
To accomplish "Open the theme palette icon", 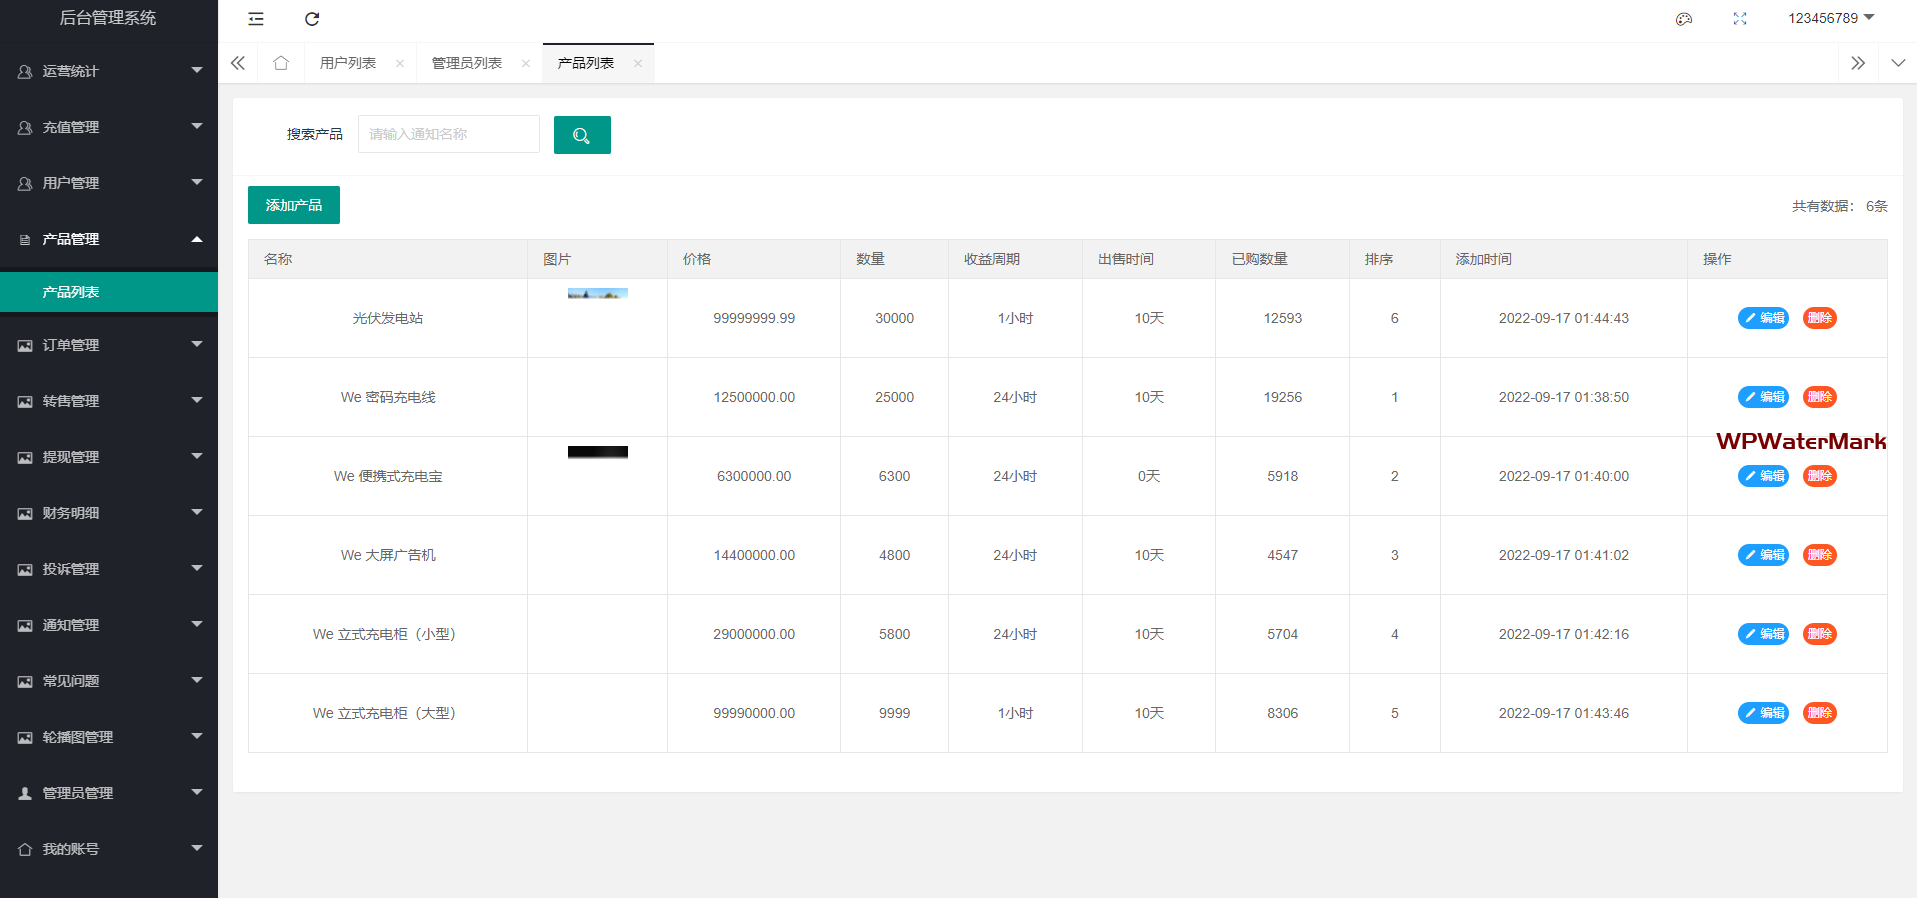I will [1684, 19].
